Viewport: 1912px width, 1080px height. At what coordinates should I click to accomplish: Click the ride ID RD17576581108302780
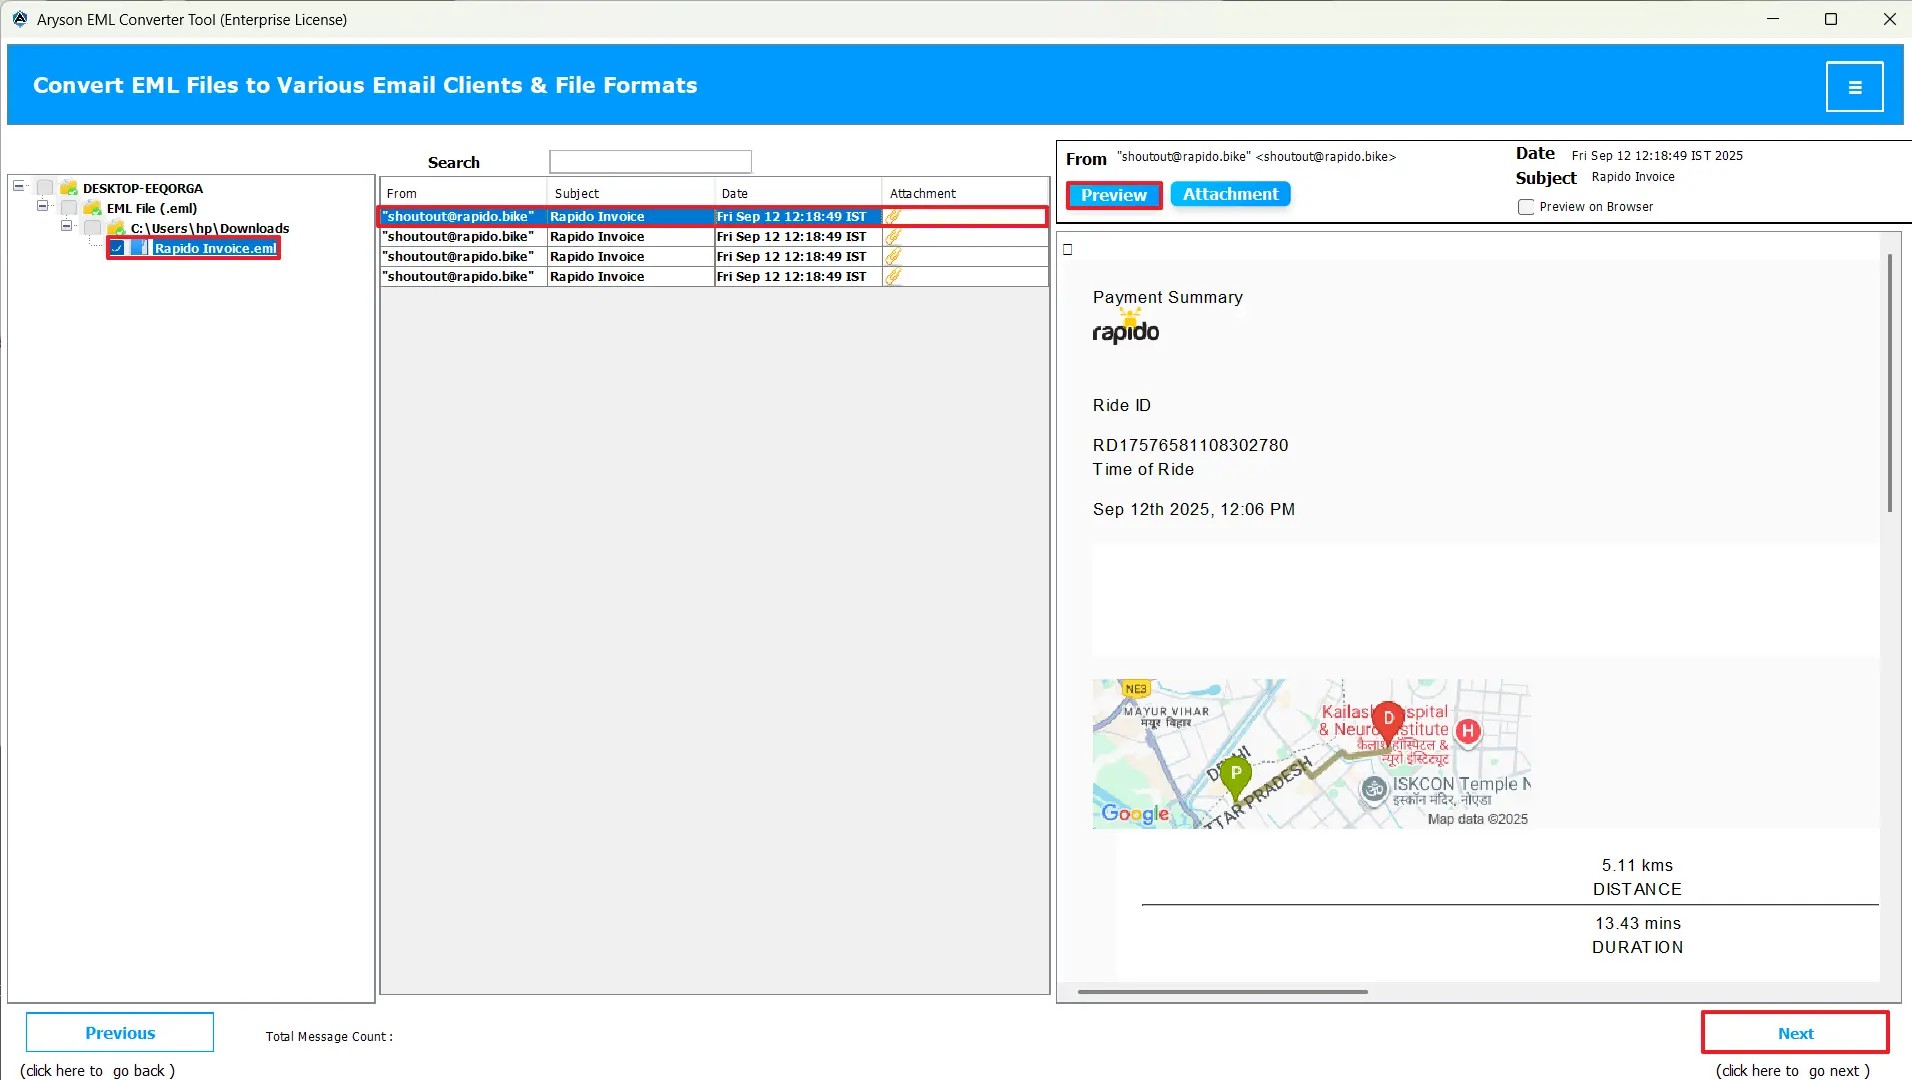[1190, 445]
